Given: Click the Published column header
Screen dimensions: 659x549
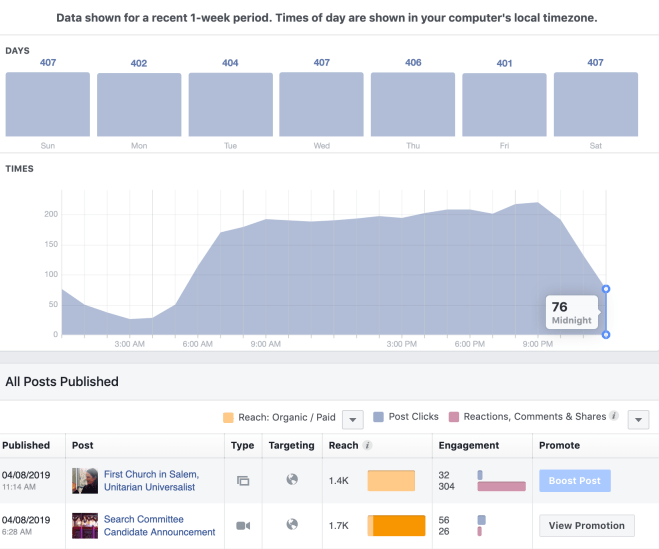Looking at the screenshot, I should pyautogui.click(x=26, y=445).
